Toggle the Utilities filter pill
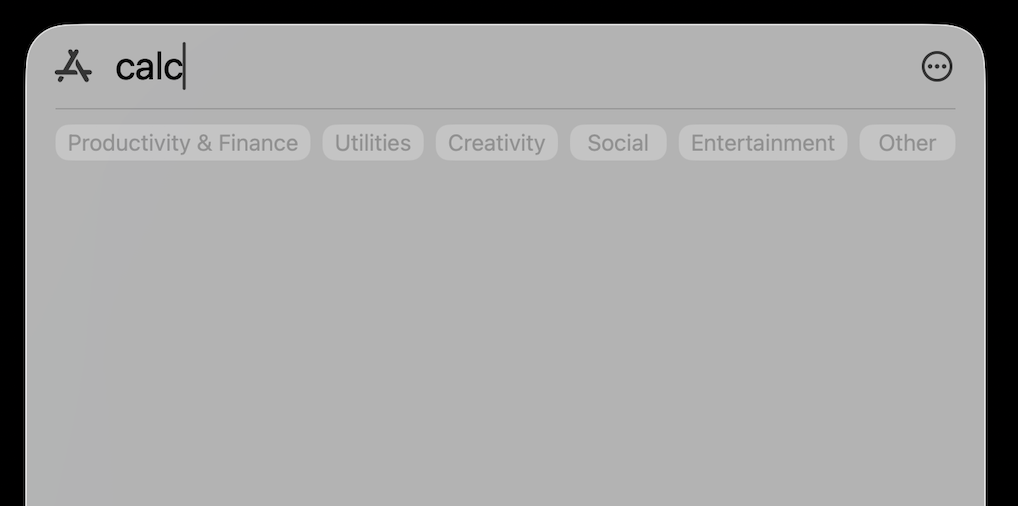1018x506 pixels. pyautogui.click(x=373, y=143)
